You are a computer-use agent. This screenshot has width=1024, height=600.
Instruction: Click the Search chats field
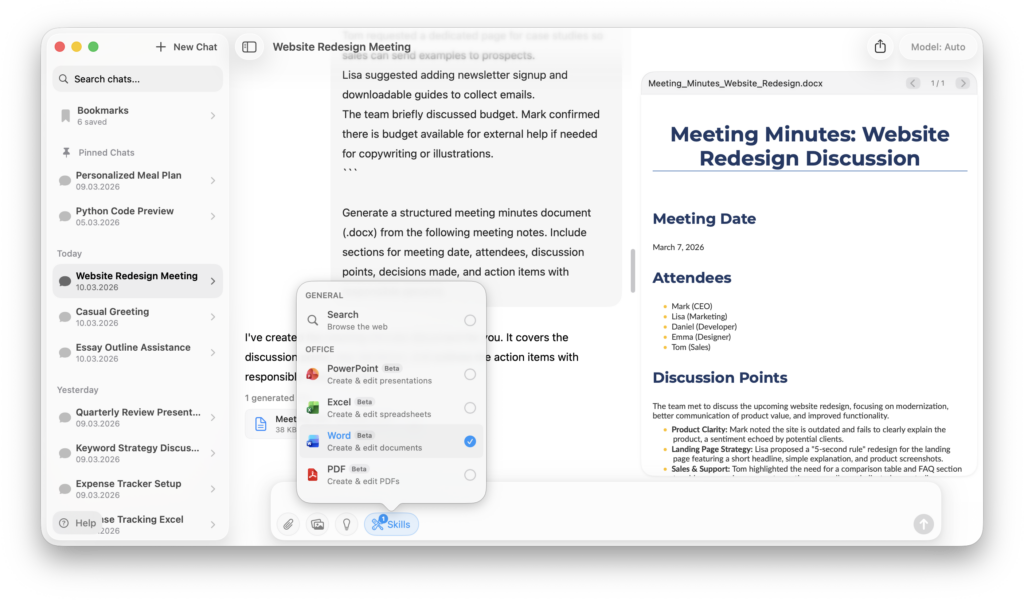click(x=137, y=79)
